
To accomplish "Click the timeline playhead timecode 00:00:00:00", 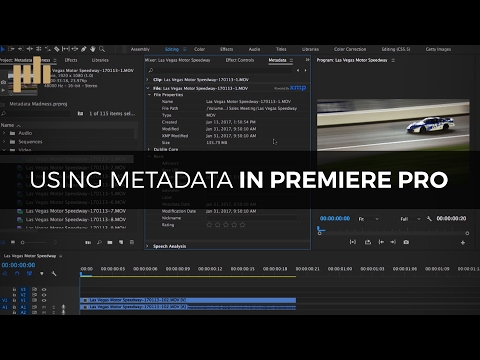I will (18, 265).
